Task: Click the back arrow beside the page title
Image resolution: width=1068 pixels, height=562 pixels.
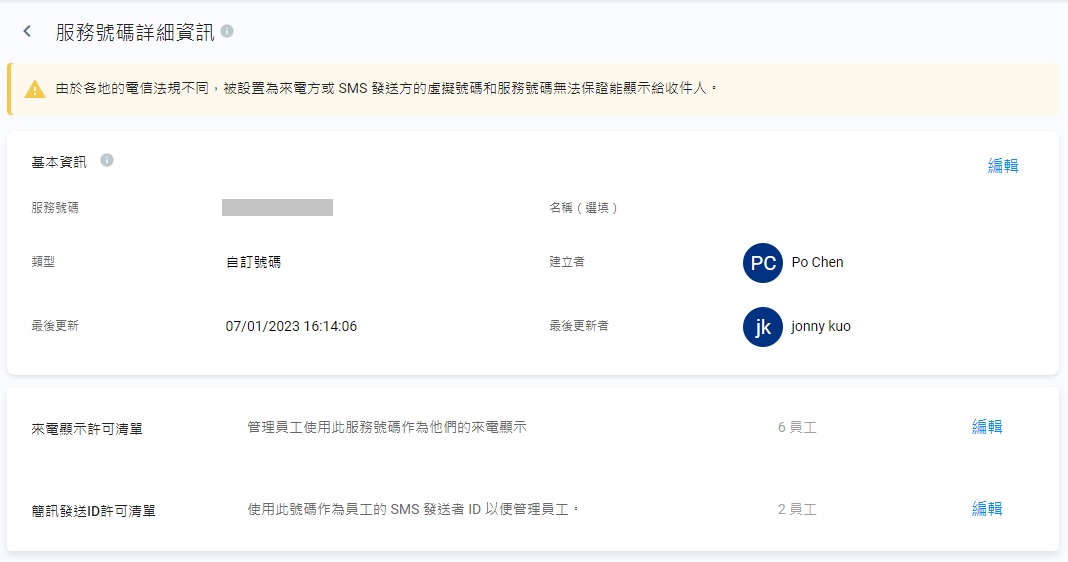Action: point(27,32)
